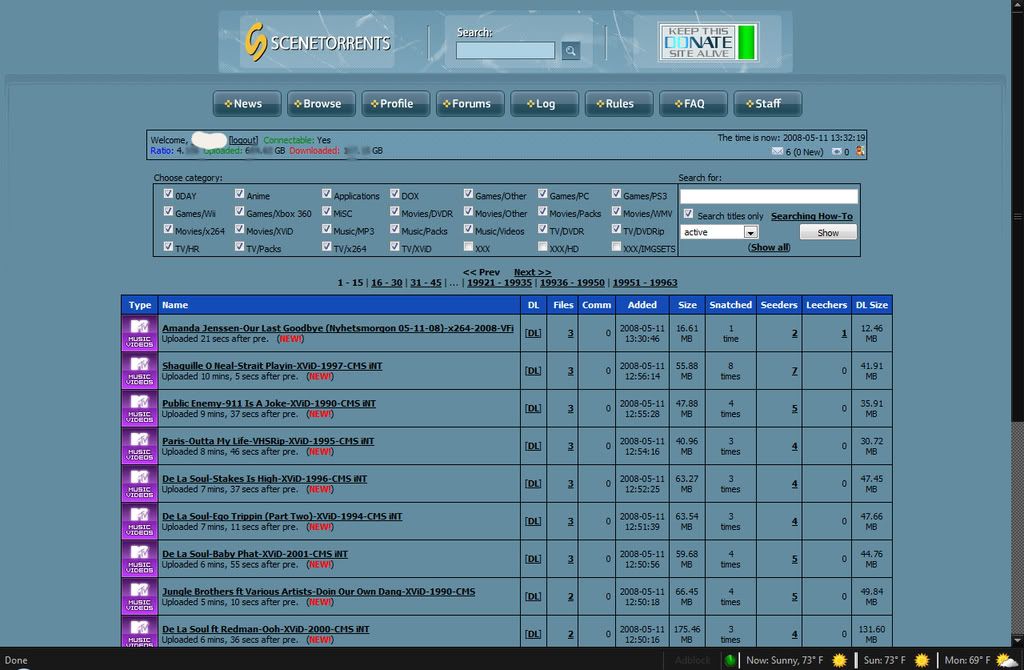Click the Show button
The height and width of the screenshot is (670, 1024).
828,232
